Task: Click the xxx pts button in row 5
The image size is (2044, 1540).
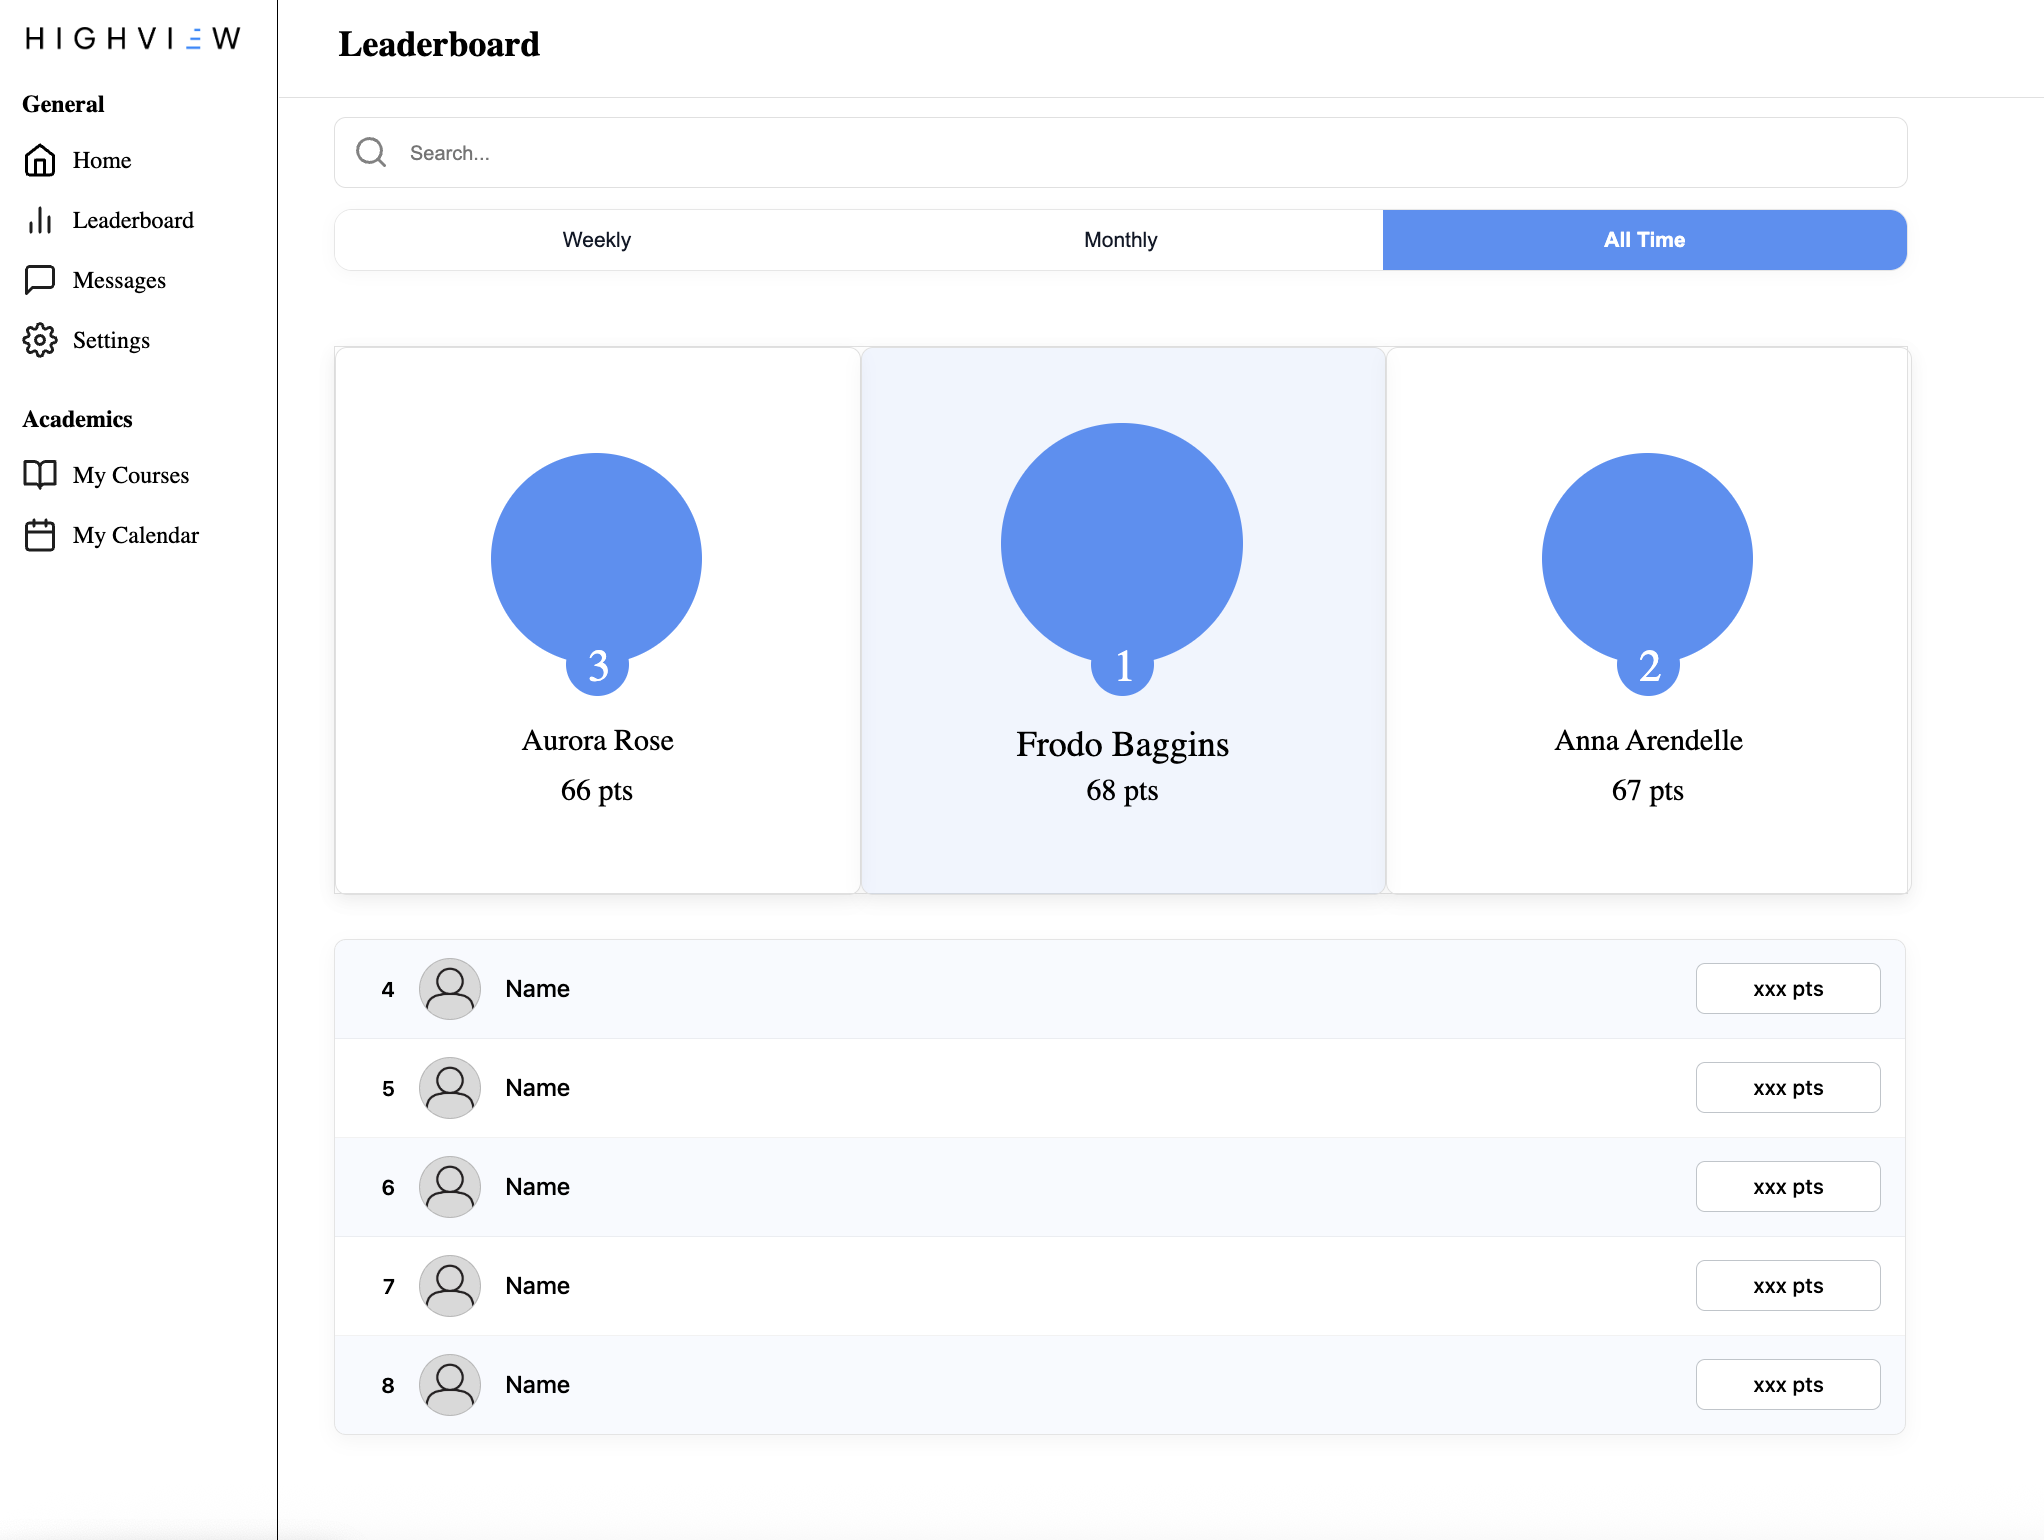Action: coord(1787,1088)
